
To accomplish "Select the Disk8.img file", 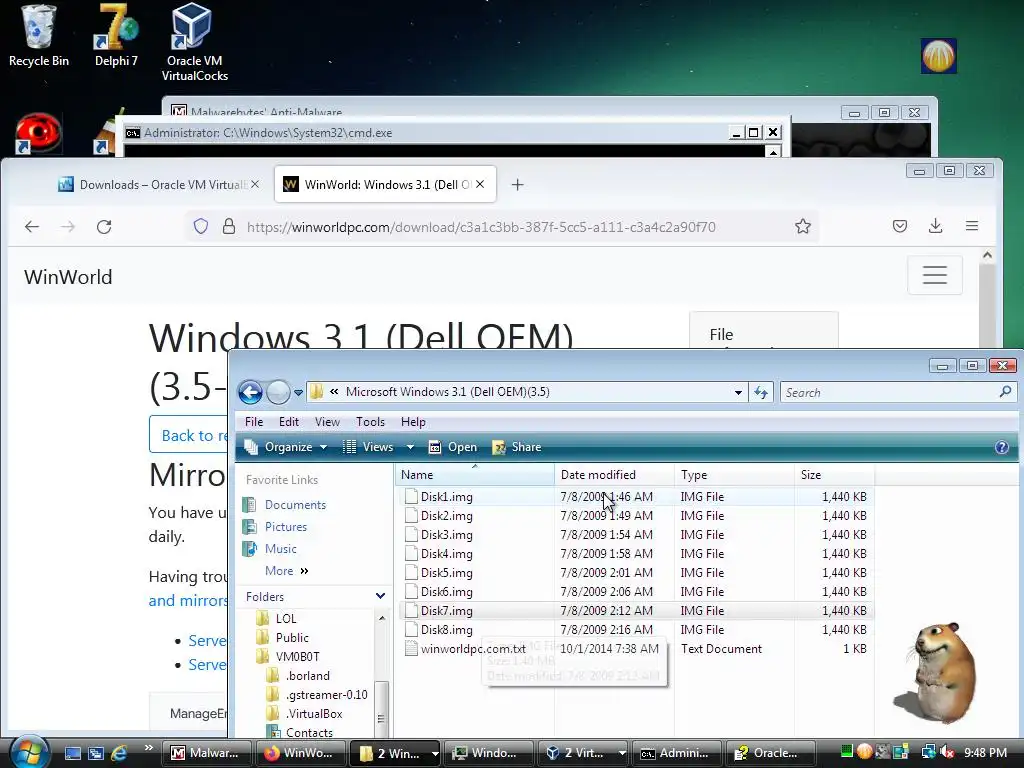I will 446,630.
